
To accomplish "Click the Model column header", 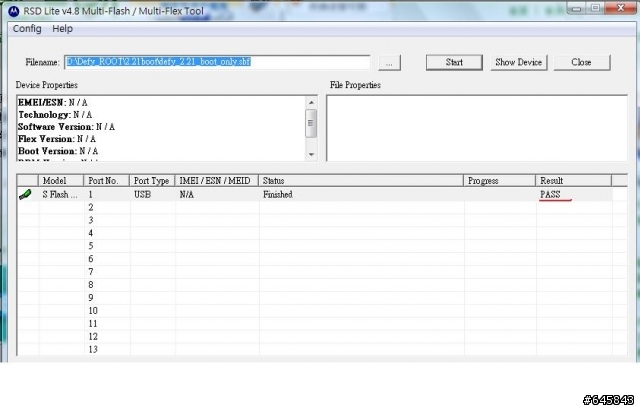I will 61,180.
